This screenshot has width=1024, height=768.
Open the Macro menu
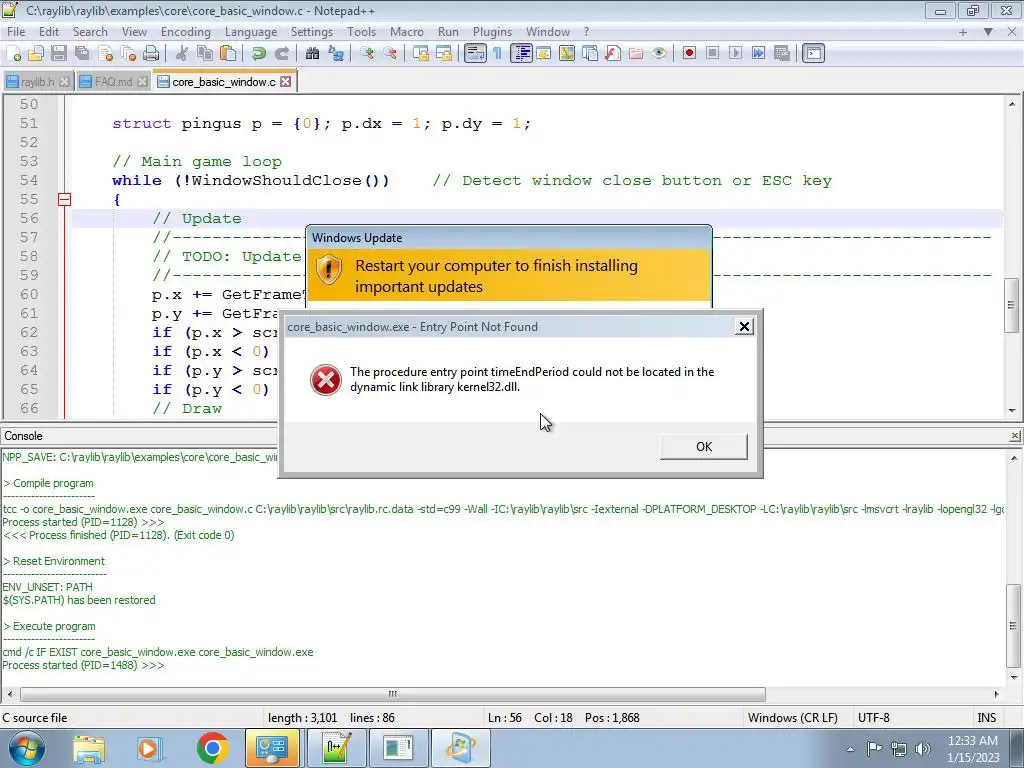pos(407,32)
